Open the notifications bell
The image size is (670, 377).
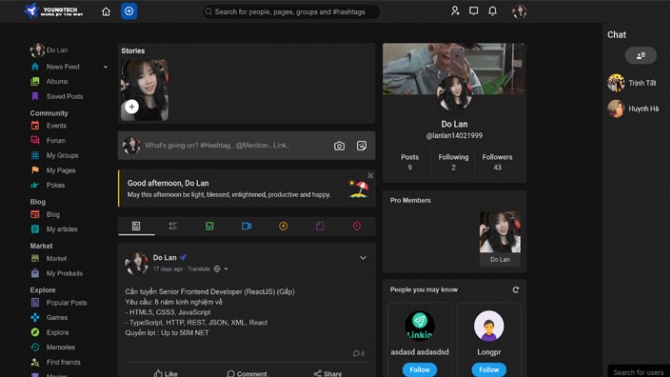click(493, 11)
